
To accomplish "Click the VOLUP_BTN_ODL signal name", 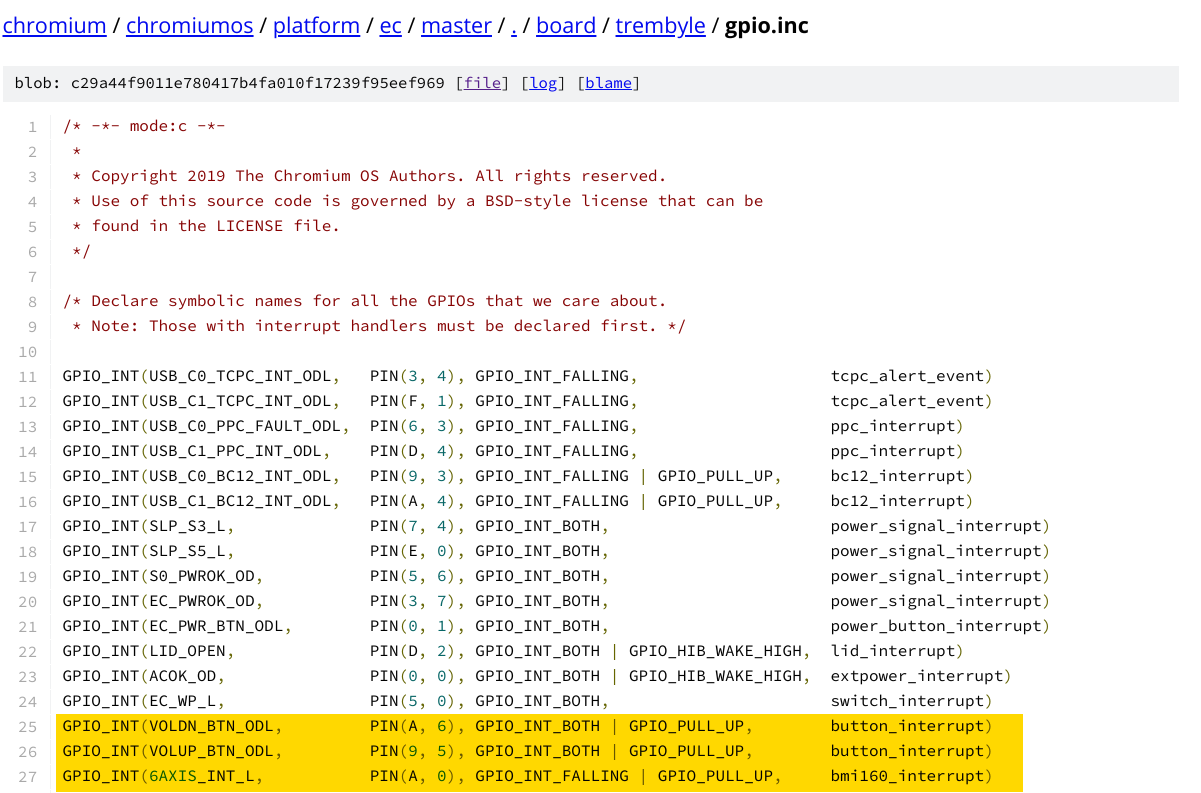I will [x=211, y=751].
